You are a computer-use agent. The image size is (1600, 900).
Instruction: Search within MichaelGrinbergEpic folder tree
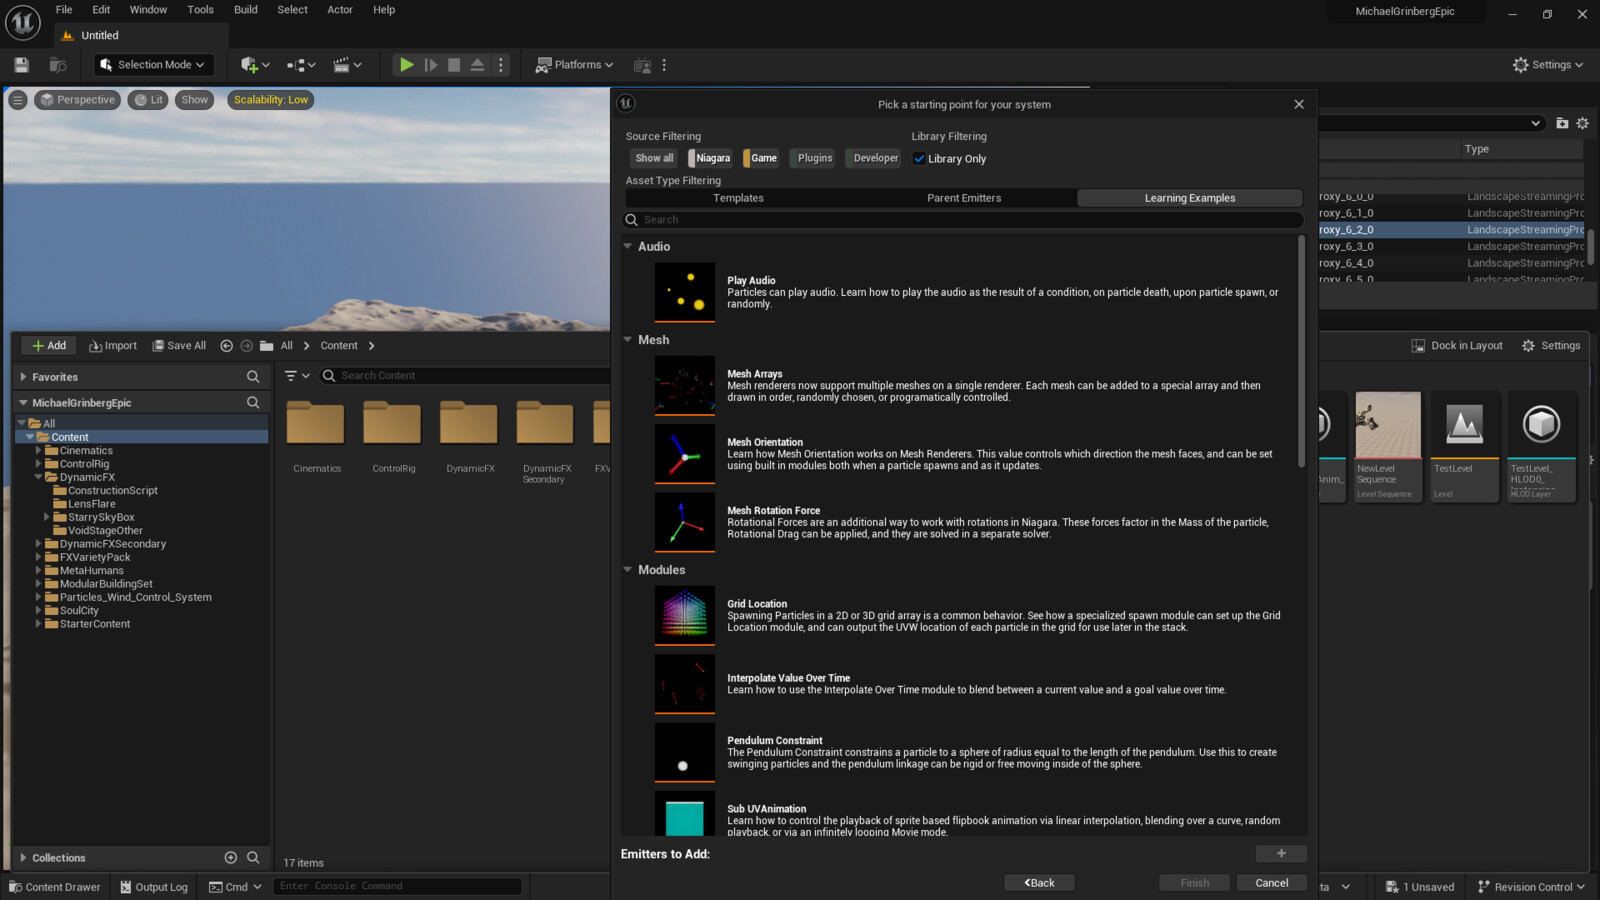[x=253, y=403]
